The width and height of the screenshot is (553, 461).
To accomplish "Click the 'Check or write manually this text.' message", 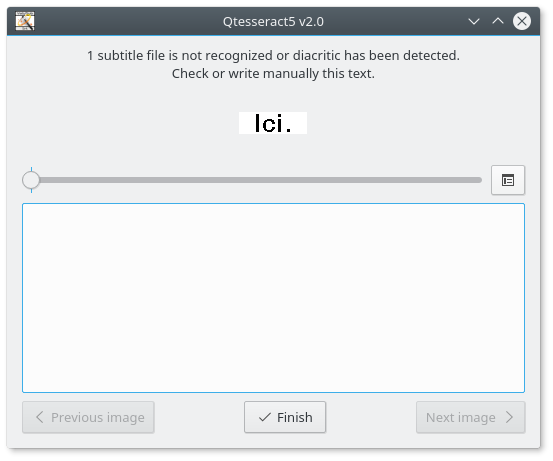I will tap(273, 74).
